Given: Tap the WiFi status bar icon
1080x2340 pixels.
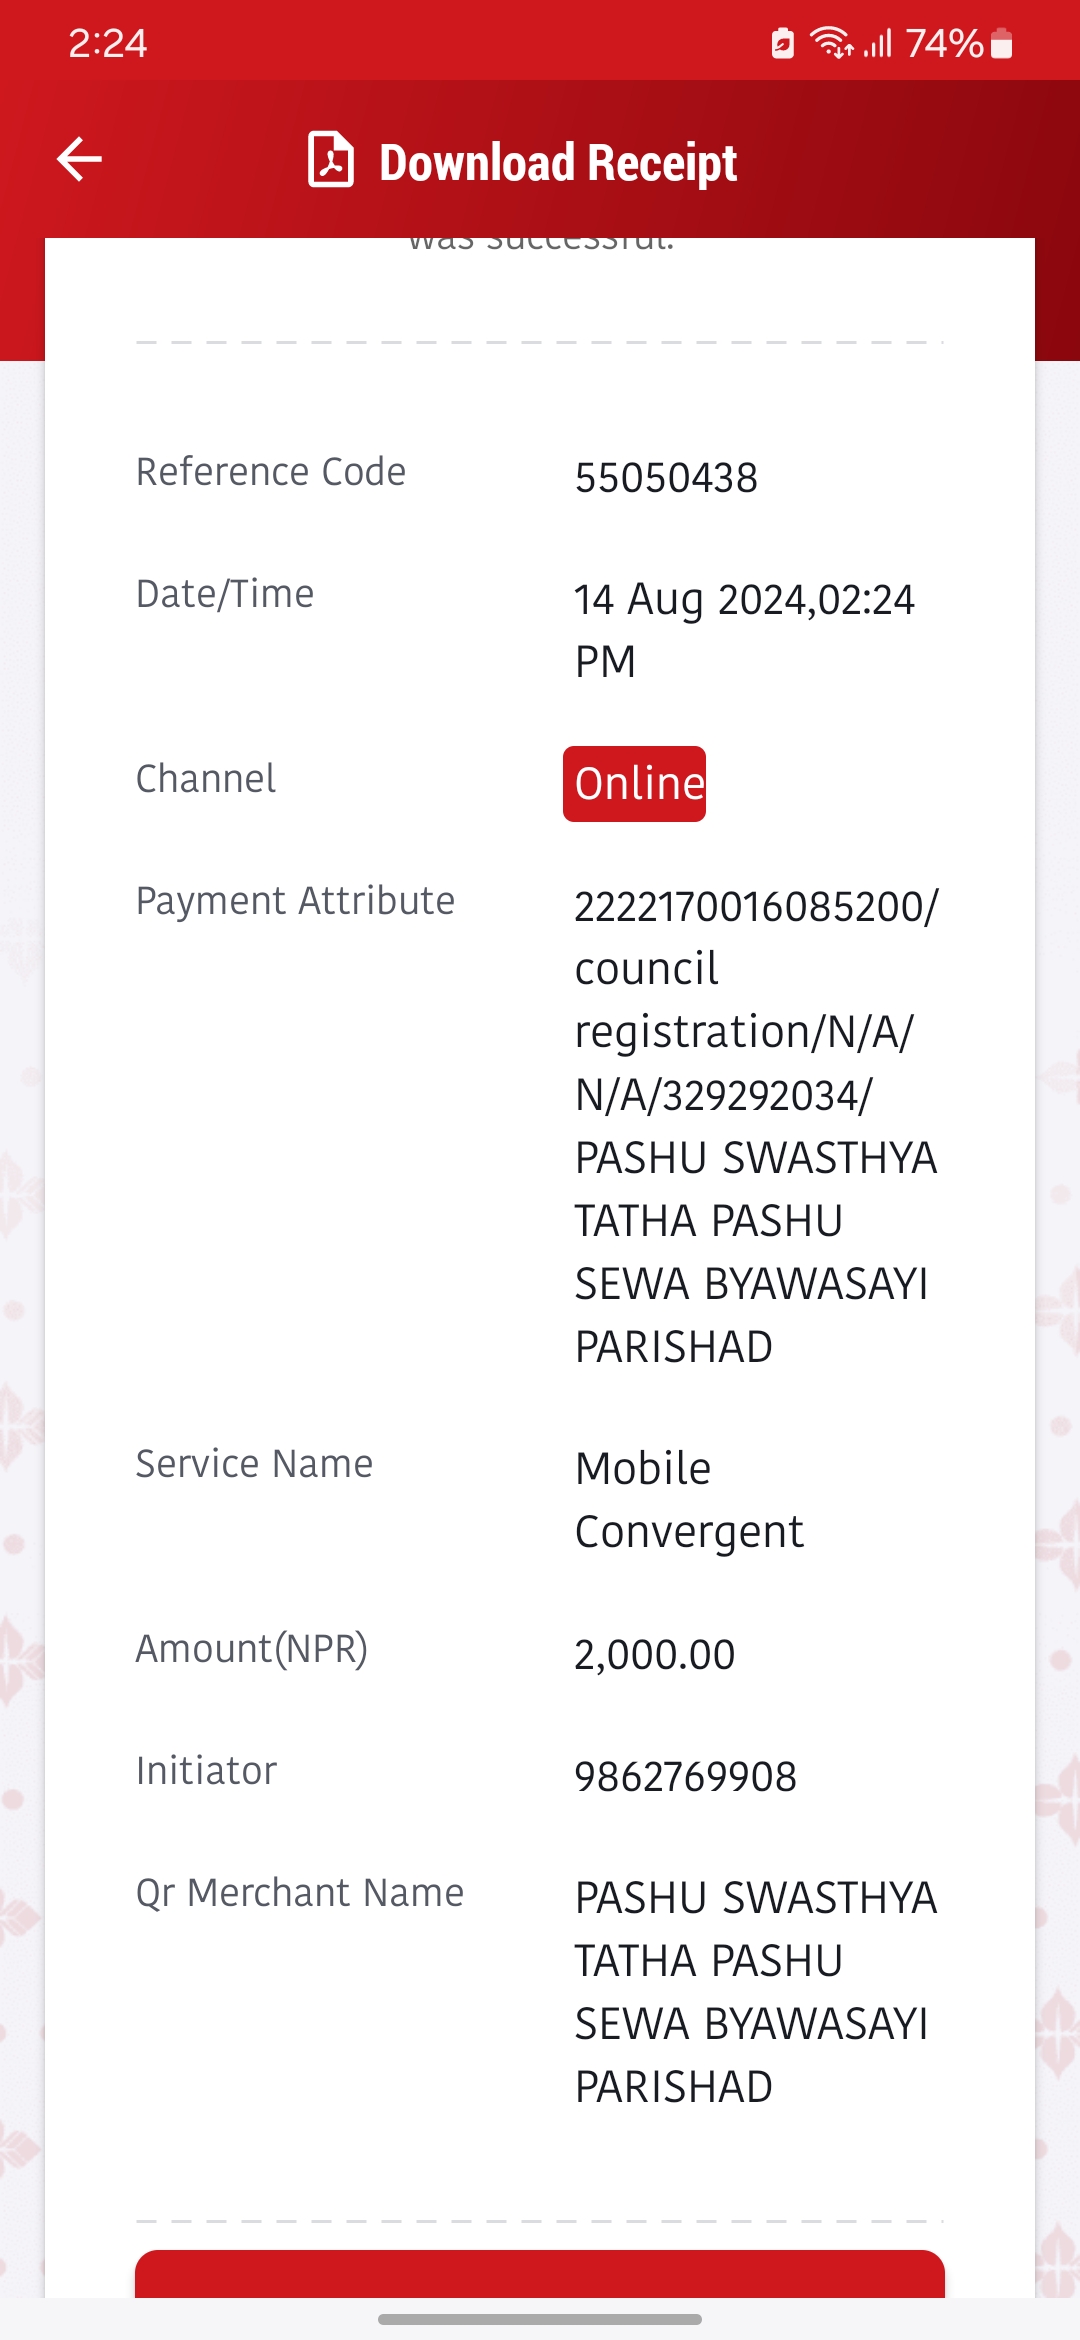Looking at the screenshot, I should coord(831,43).
